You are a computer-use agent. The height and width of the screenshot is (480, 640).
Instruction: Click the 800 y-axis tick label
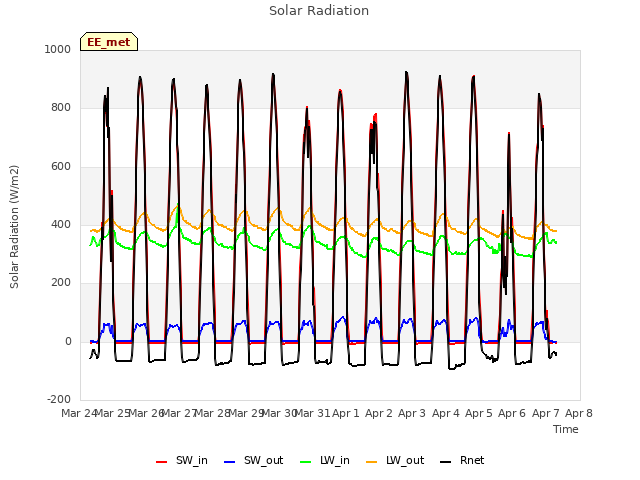(61, 108)
